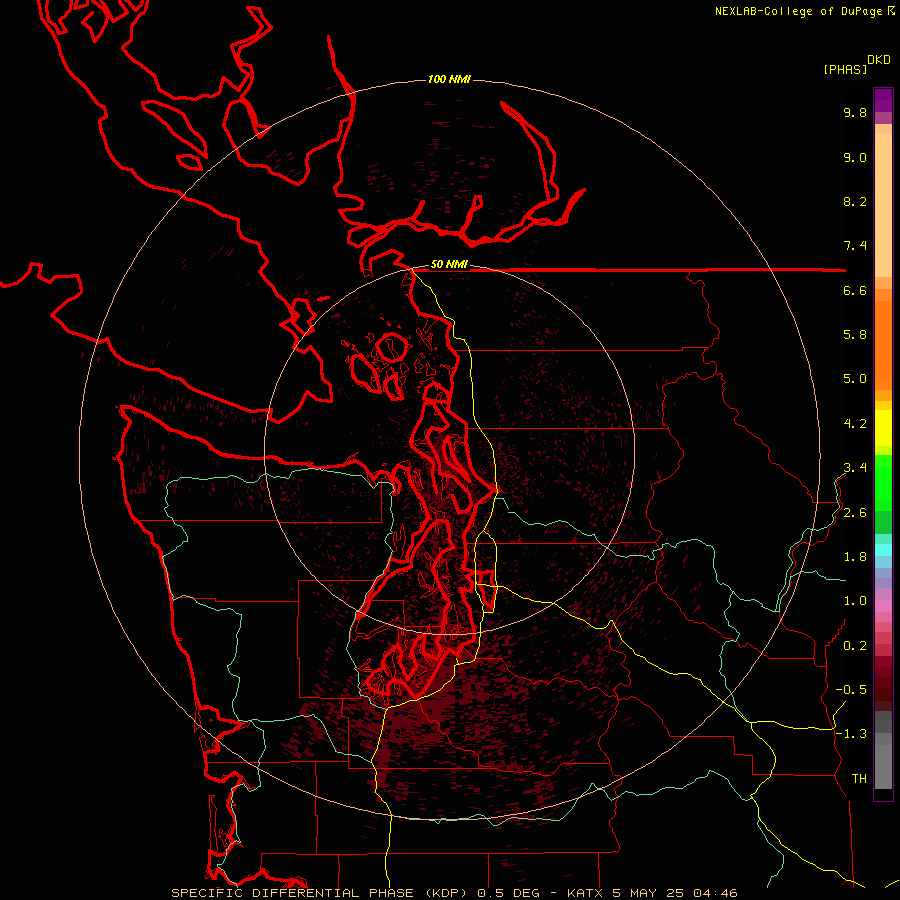Click the 9.8 legend value
900x900 pixels.
coord(855,112)
